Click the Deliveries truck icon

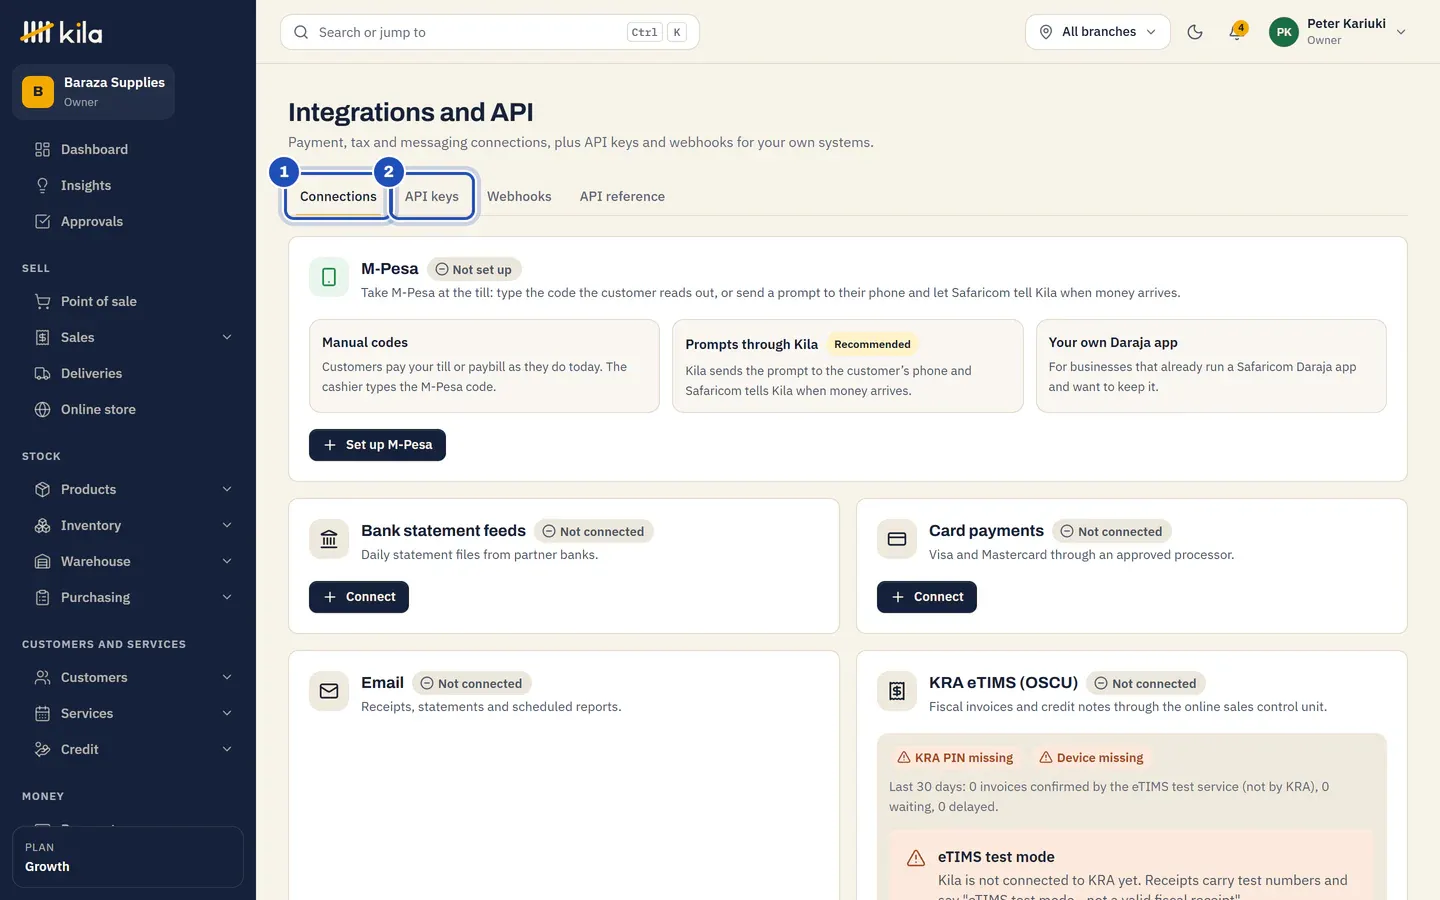42,373
